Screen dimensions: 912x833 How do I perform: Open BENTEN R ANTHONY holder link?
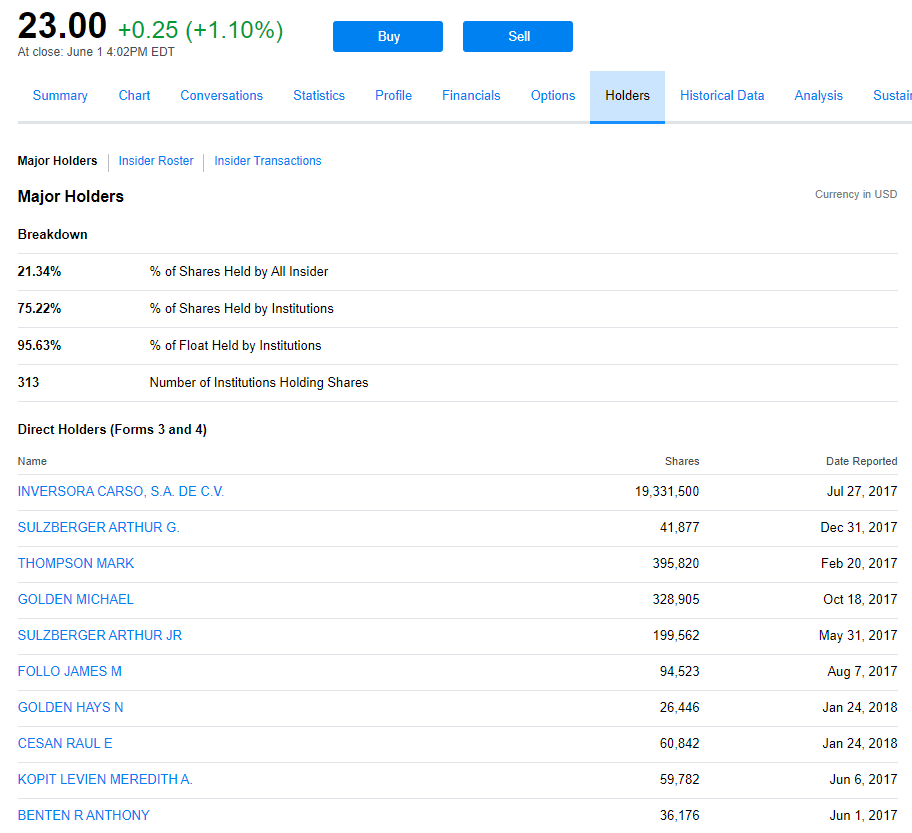click(x=84, y=816)
